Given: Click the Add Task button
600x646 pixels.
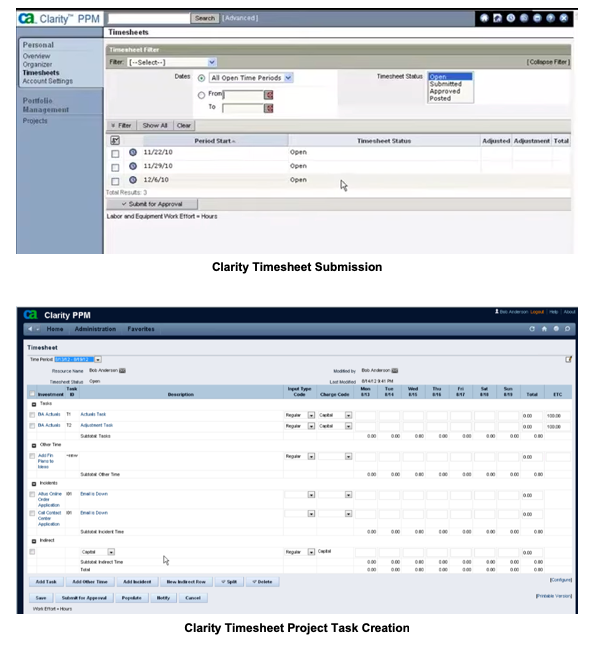Looking at the screenshot, I should point(46,582).
